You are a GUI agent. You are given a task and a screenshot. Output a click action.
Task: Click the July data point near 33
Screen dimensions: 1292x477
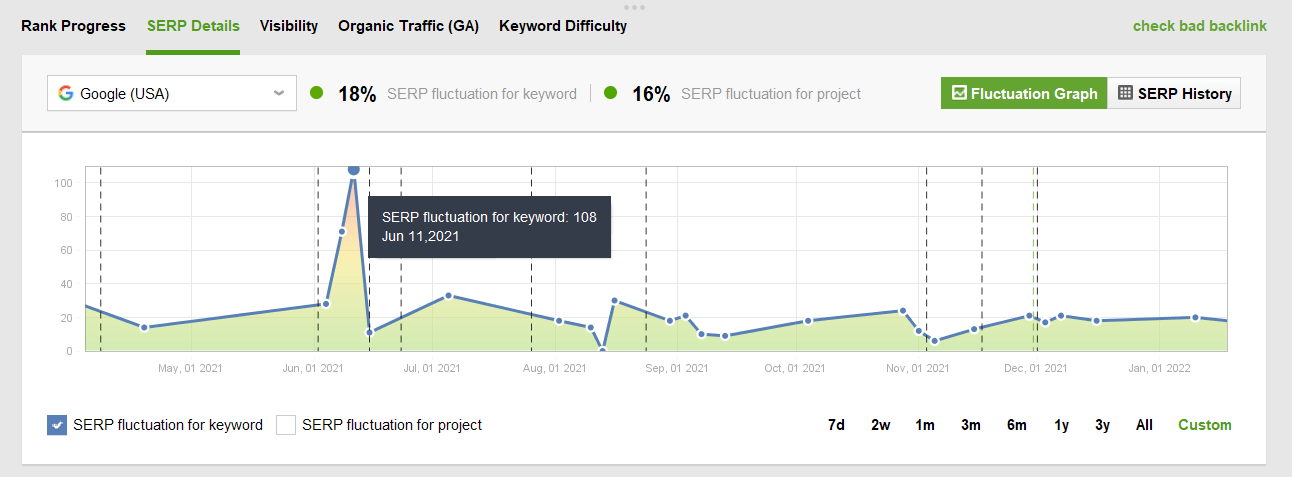(448, 296)
